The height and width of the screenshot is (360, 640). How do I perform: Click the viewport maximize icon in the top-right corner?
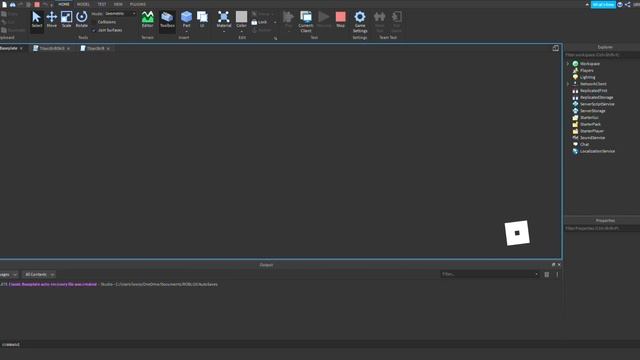(x=556, y=48)
